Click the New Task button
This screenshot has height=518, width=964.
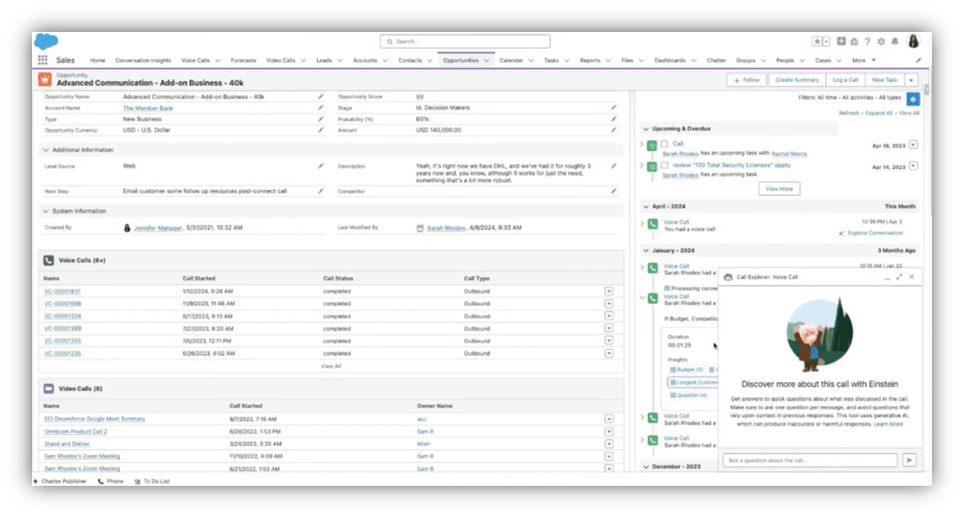pyautogui.click(x=885, y=80)
